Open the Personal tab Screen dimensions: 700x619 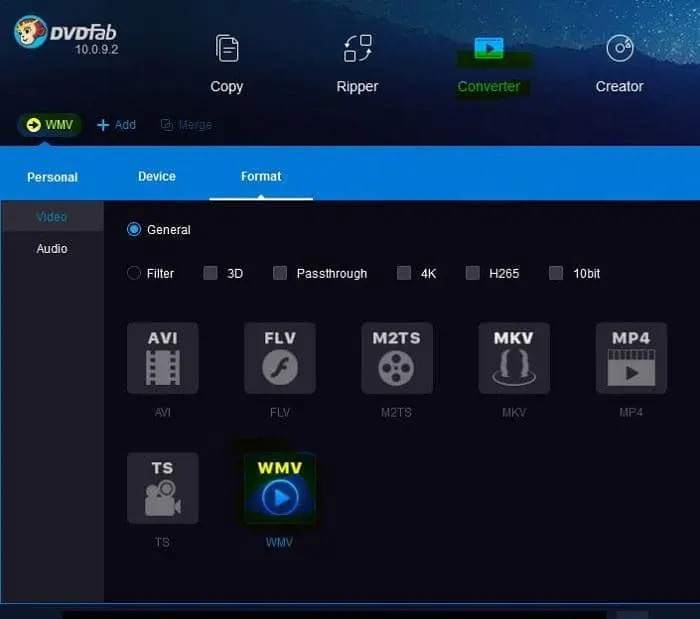52,177
